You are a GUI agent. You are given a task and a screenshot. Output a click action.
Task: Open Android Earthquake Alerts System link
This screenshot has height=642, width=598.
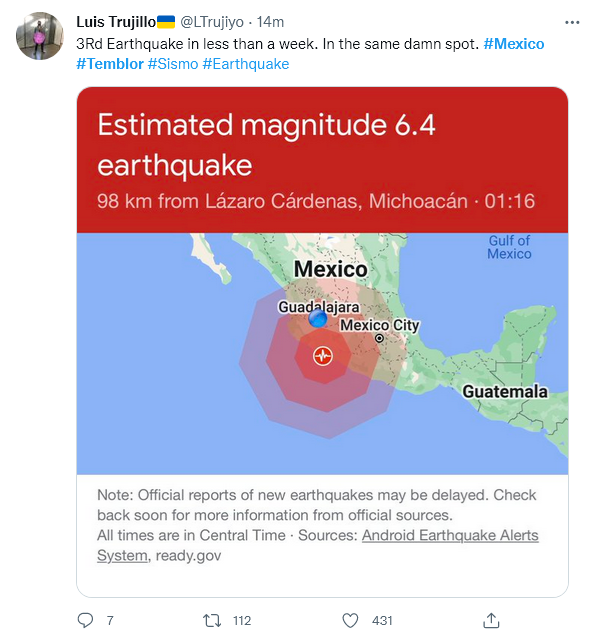pos(318,545)
